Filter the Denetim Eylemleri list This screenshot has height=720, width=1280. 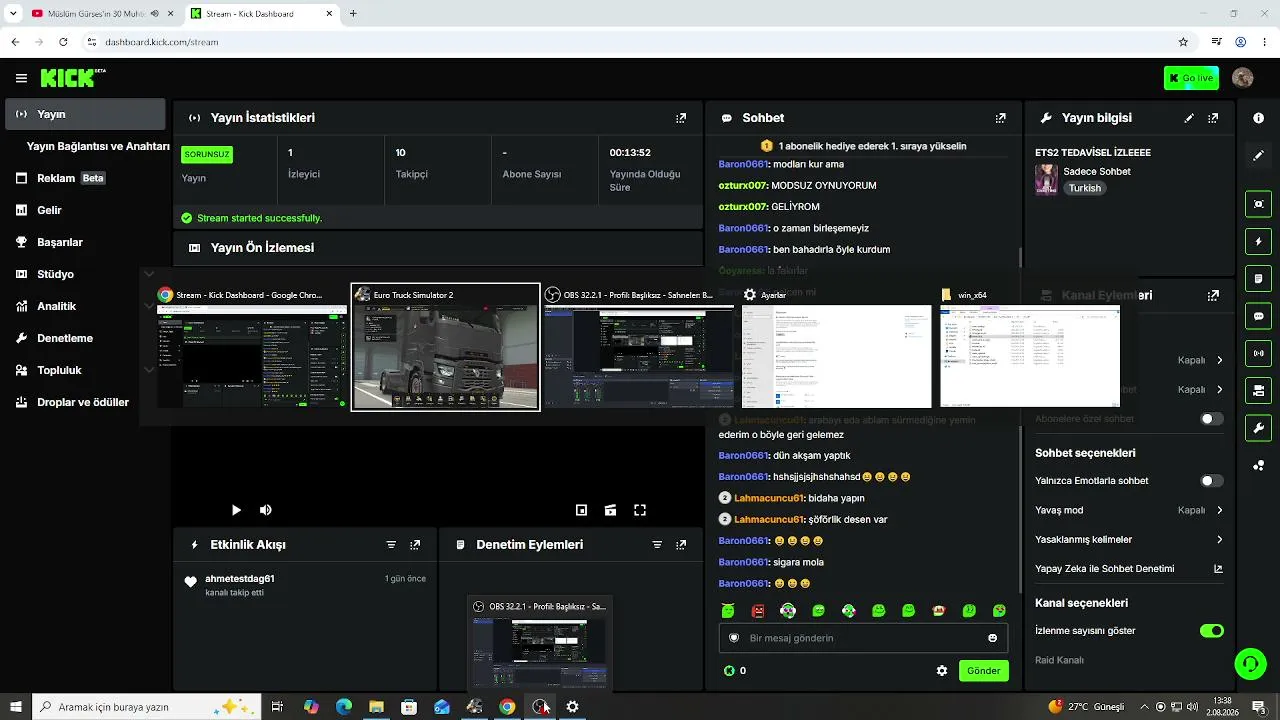click(x=657, y=545)
